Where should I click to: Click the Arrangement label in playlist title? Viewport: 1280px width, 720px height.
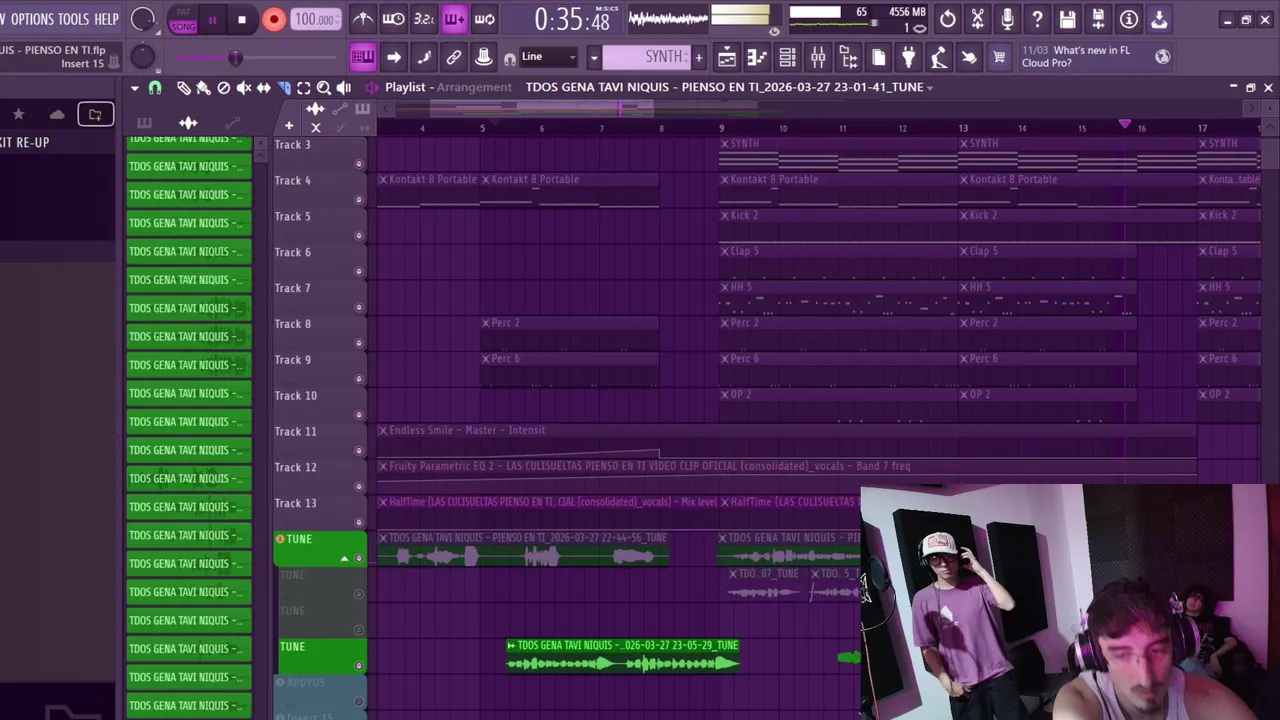click(474, 87)
